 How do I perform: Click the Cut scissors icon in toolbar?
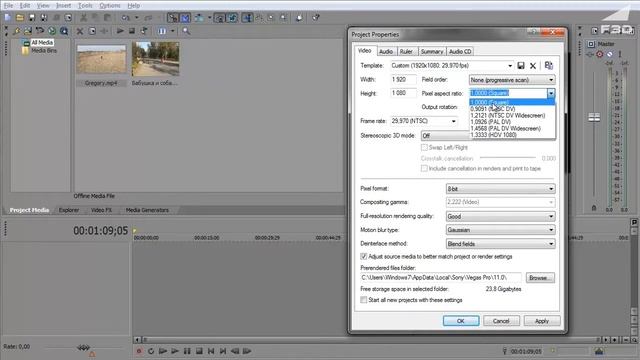[83, 18]
